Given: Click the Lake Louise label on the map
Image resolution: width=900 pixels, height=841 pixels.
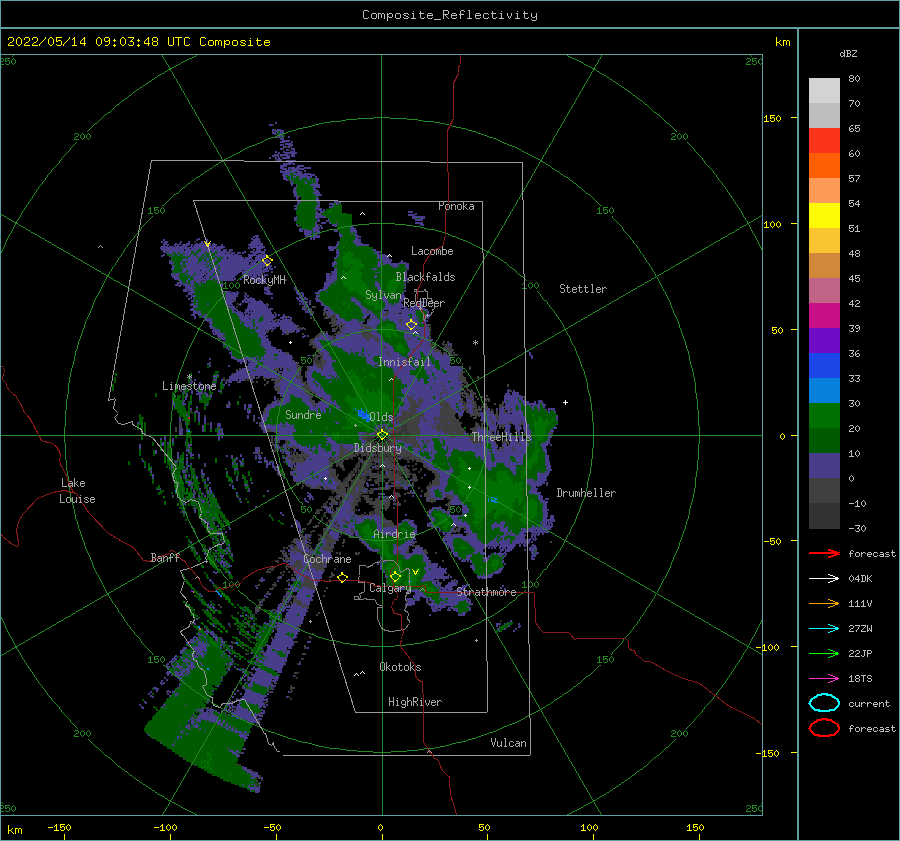Looking at the screenshot, I should (77, 491).
